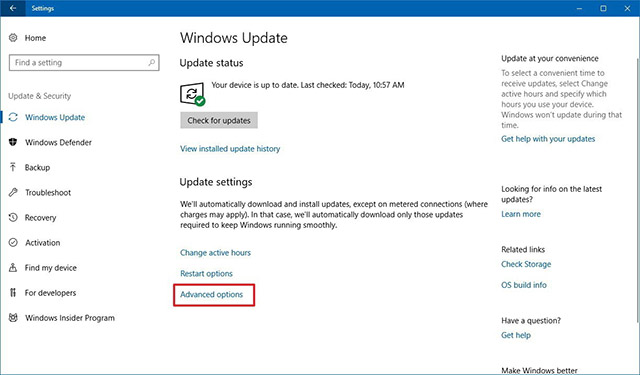The height and width of the screenshot is (375, 640).
Task: Click the 'Have a question?' text
Action: coord(531,321)
